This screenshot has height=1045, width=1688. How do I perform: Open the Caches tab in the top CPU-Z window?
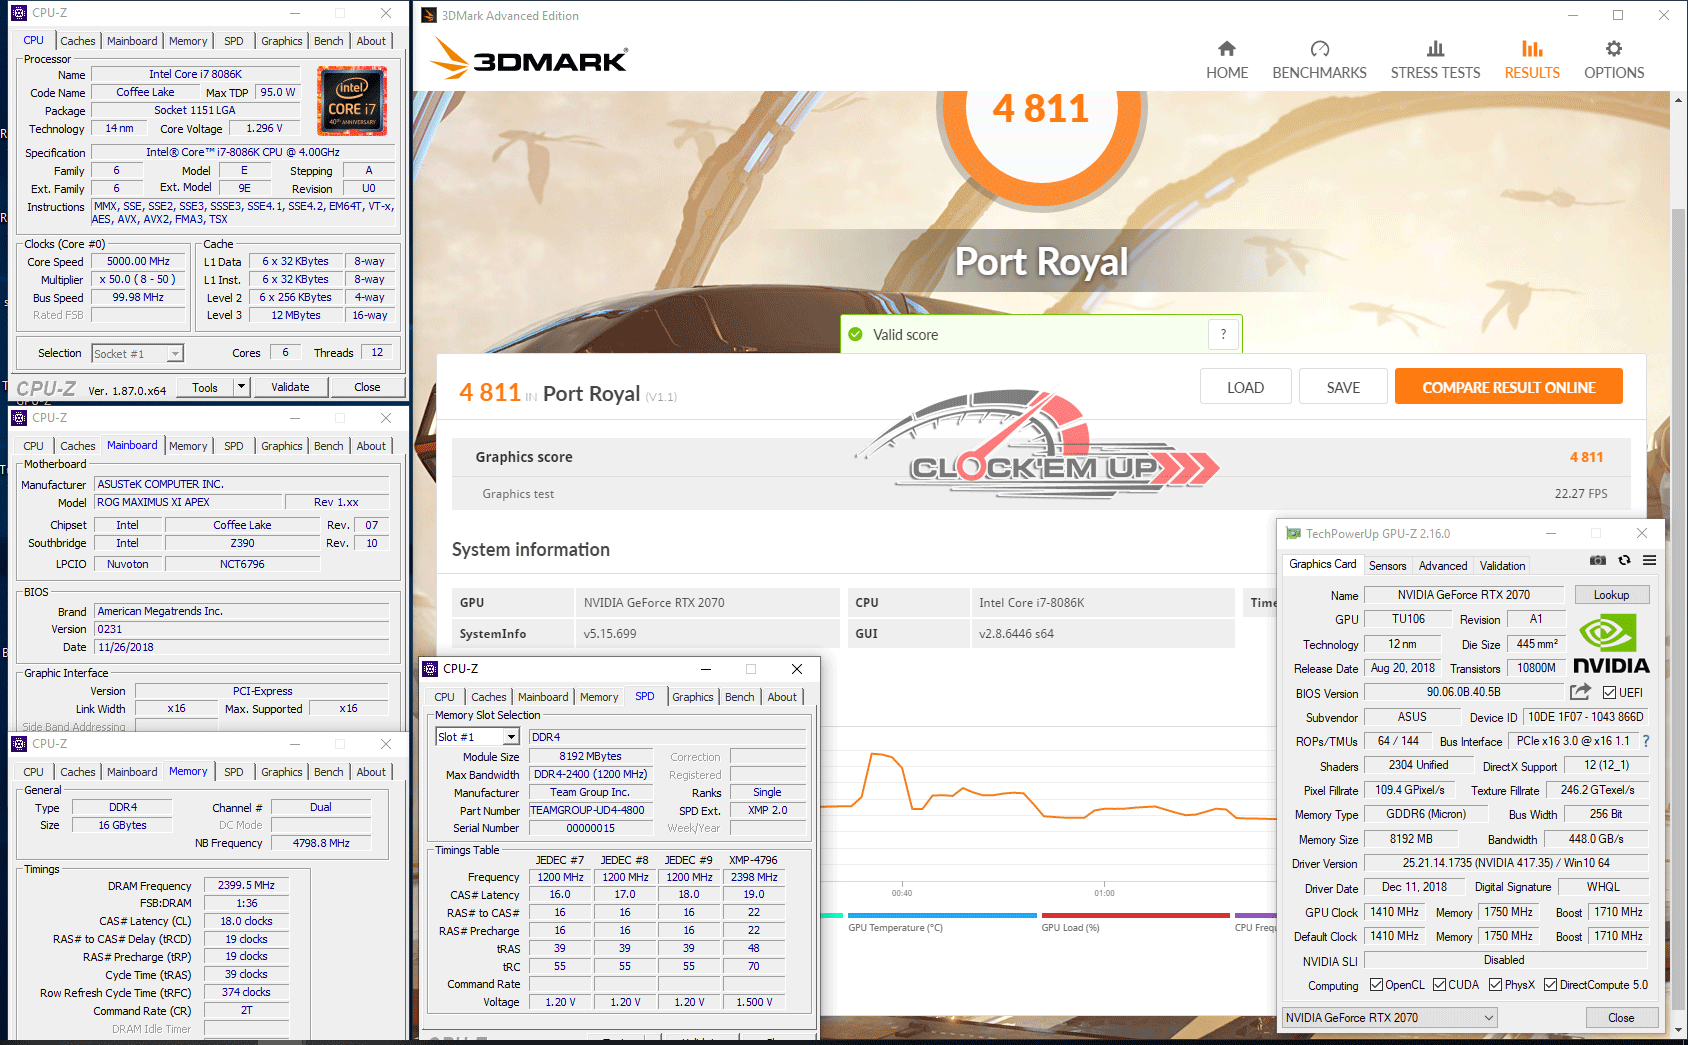point(77,41)
